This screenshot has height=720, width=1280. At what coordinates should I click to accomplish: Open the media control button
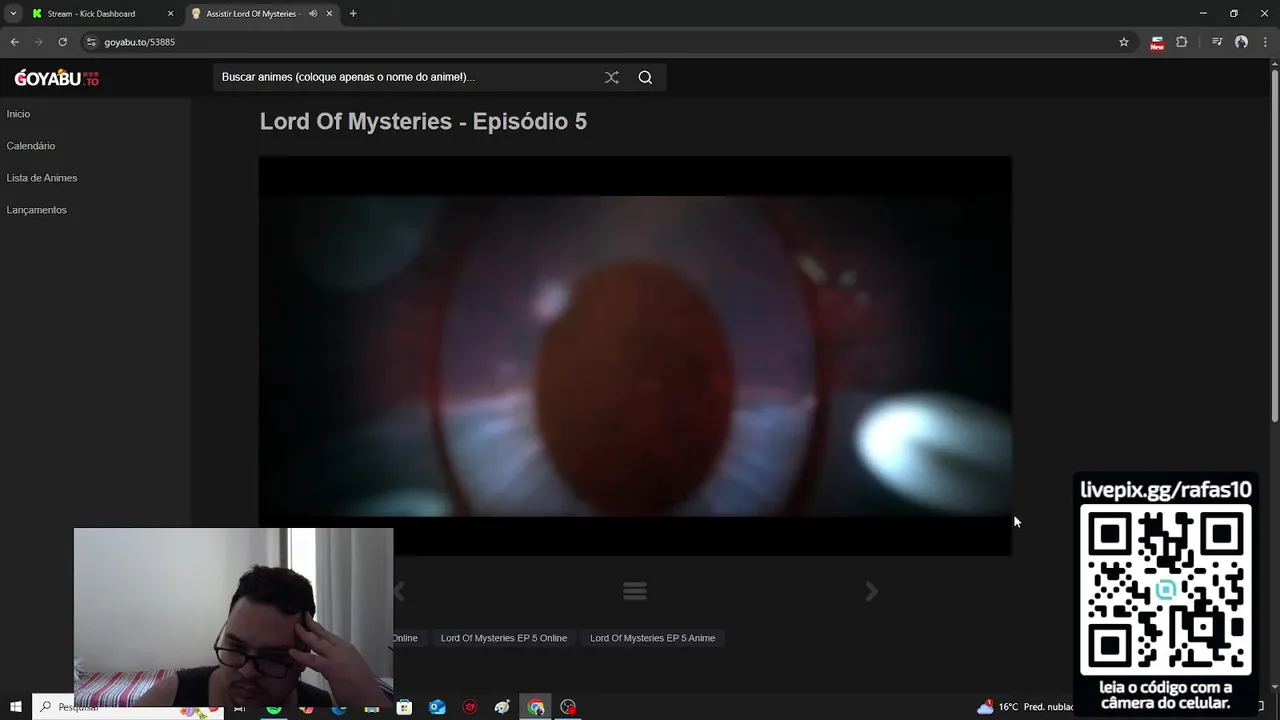point(1217,42)
